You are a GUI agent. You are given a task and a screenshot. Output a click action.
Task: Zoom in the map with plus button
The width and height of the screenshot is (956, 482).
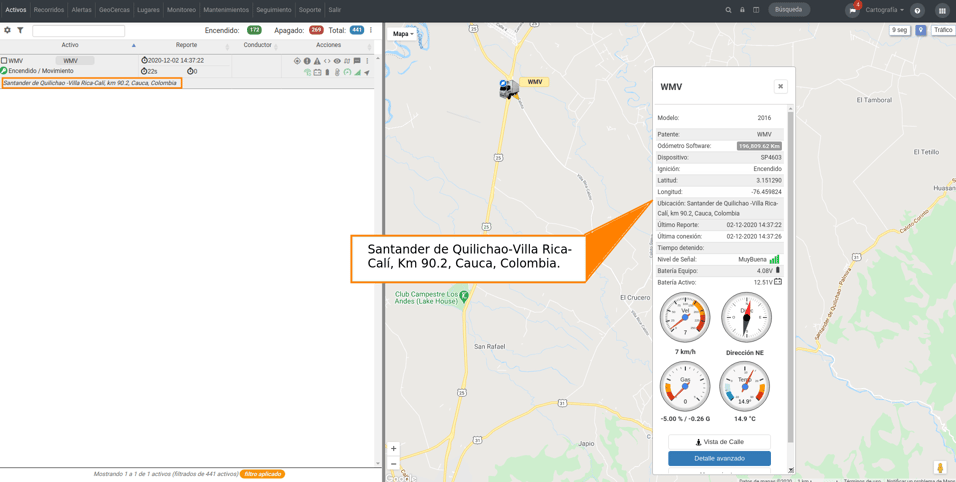coord(393,448)
